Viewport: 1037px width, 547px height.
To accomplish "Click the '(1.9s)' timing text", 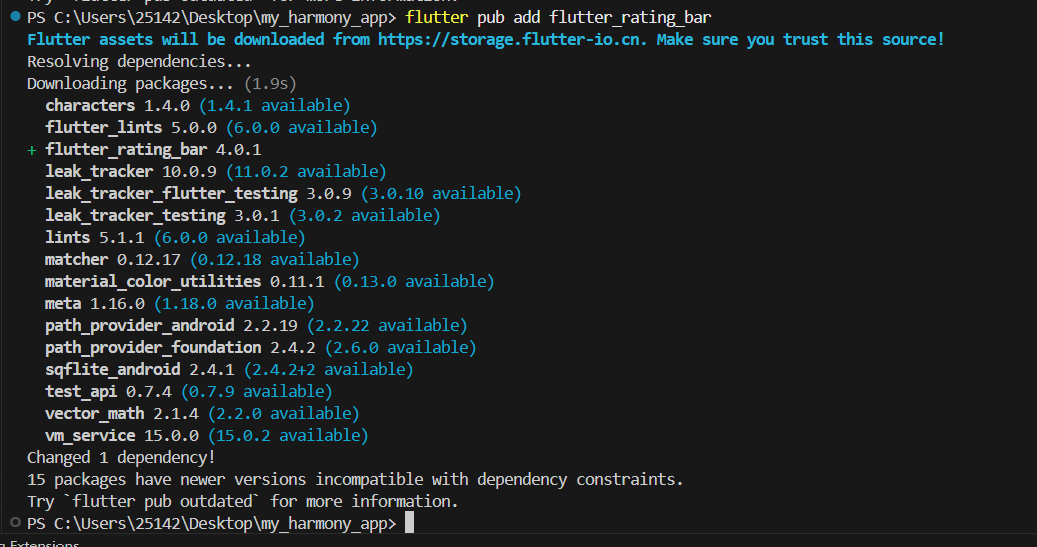I will click(x=270, y=84).
